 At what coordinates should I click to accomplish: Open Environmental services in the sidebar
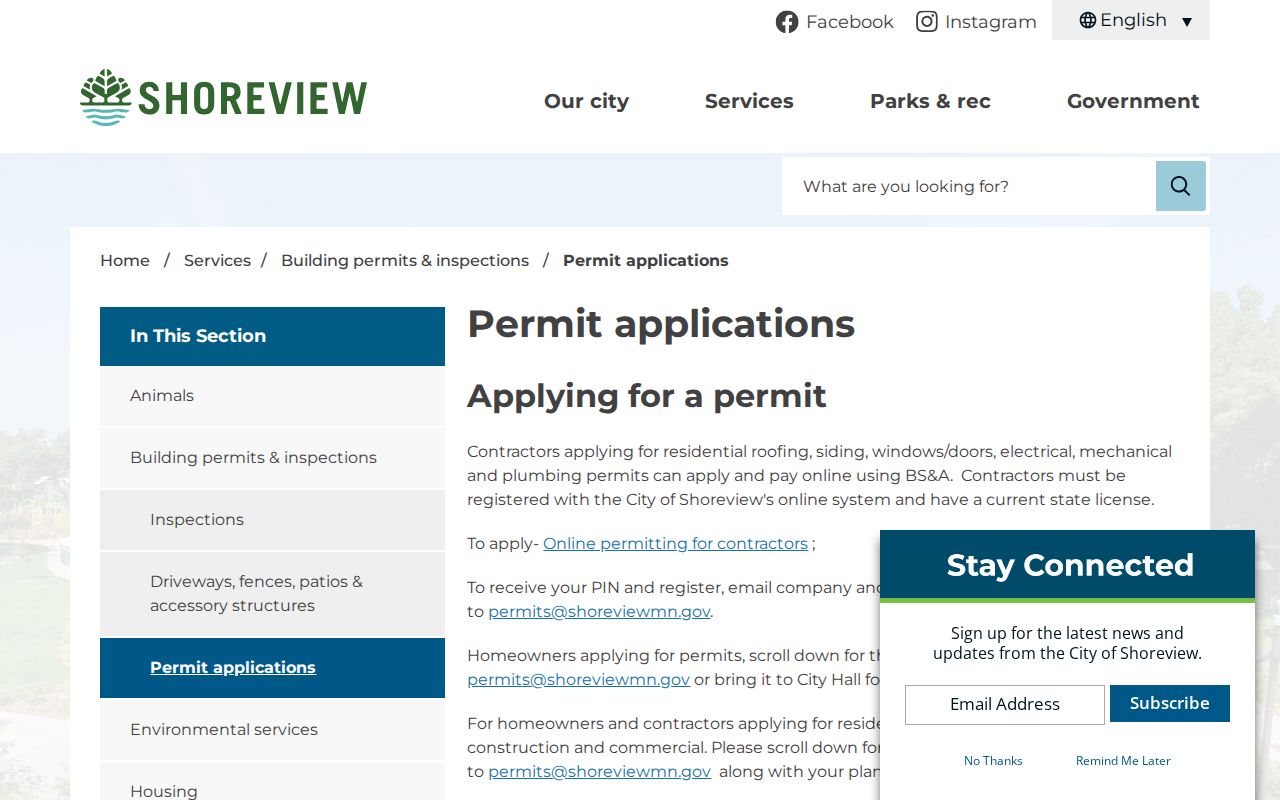(x=272, y=730)
